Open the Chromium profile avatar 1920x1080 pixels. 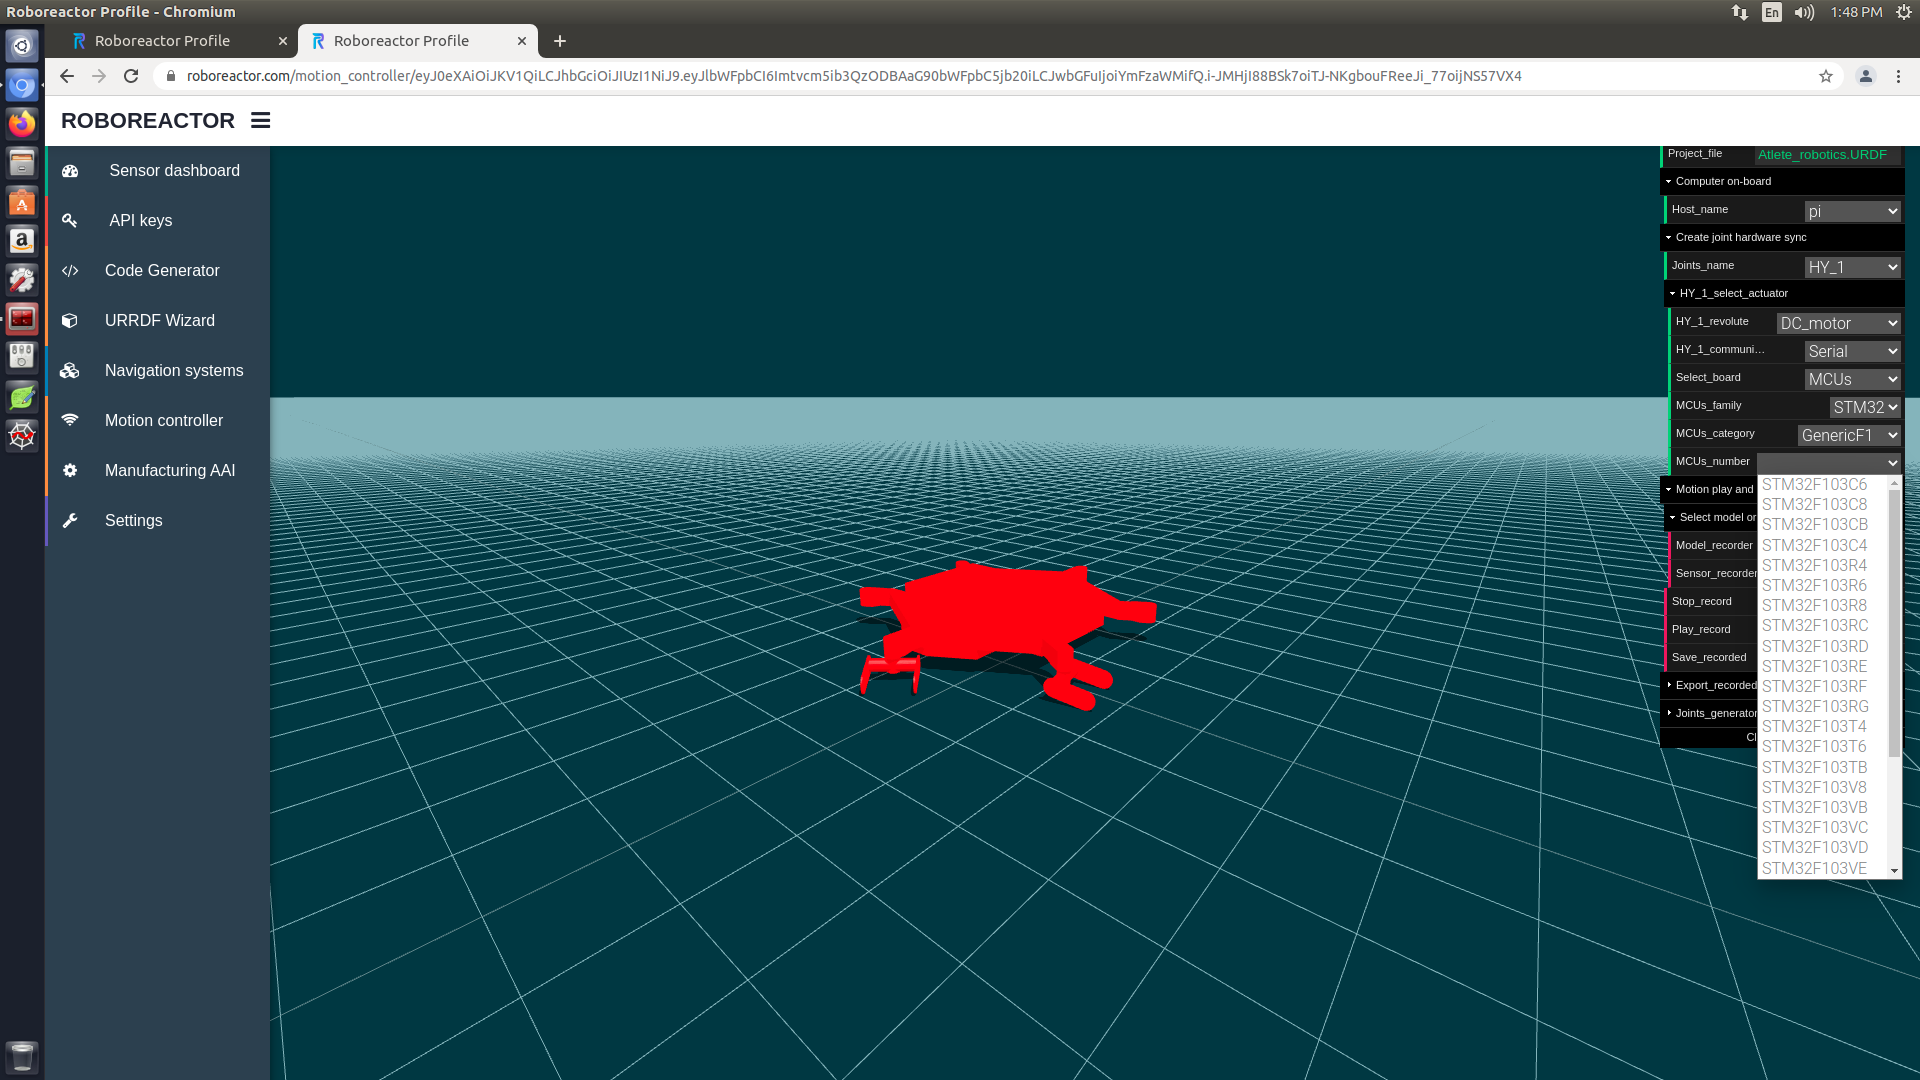(x=1866, y=76)
